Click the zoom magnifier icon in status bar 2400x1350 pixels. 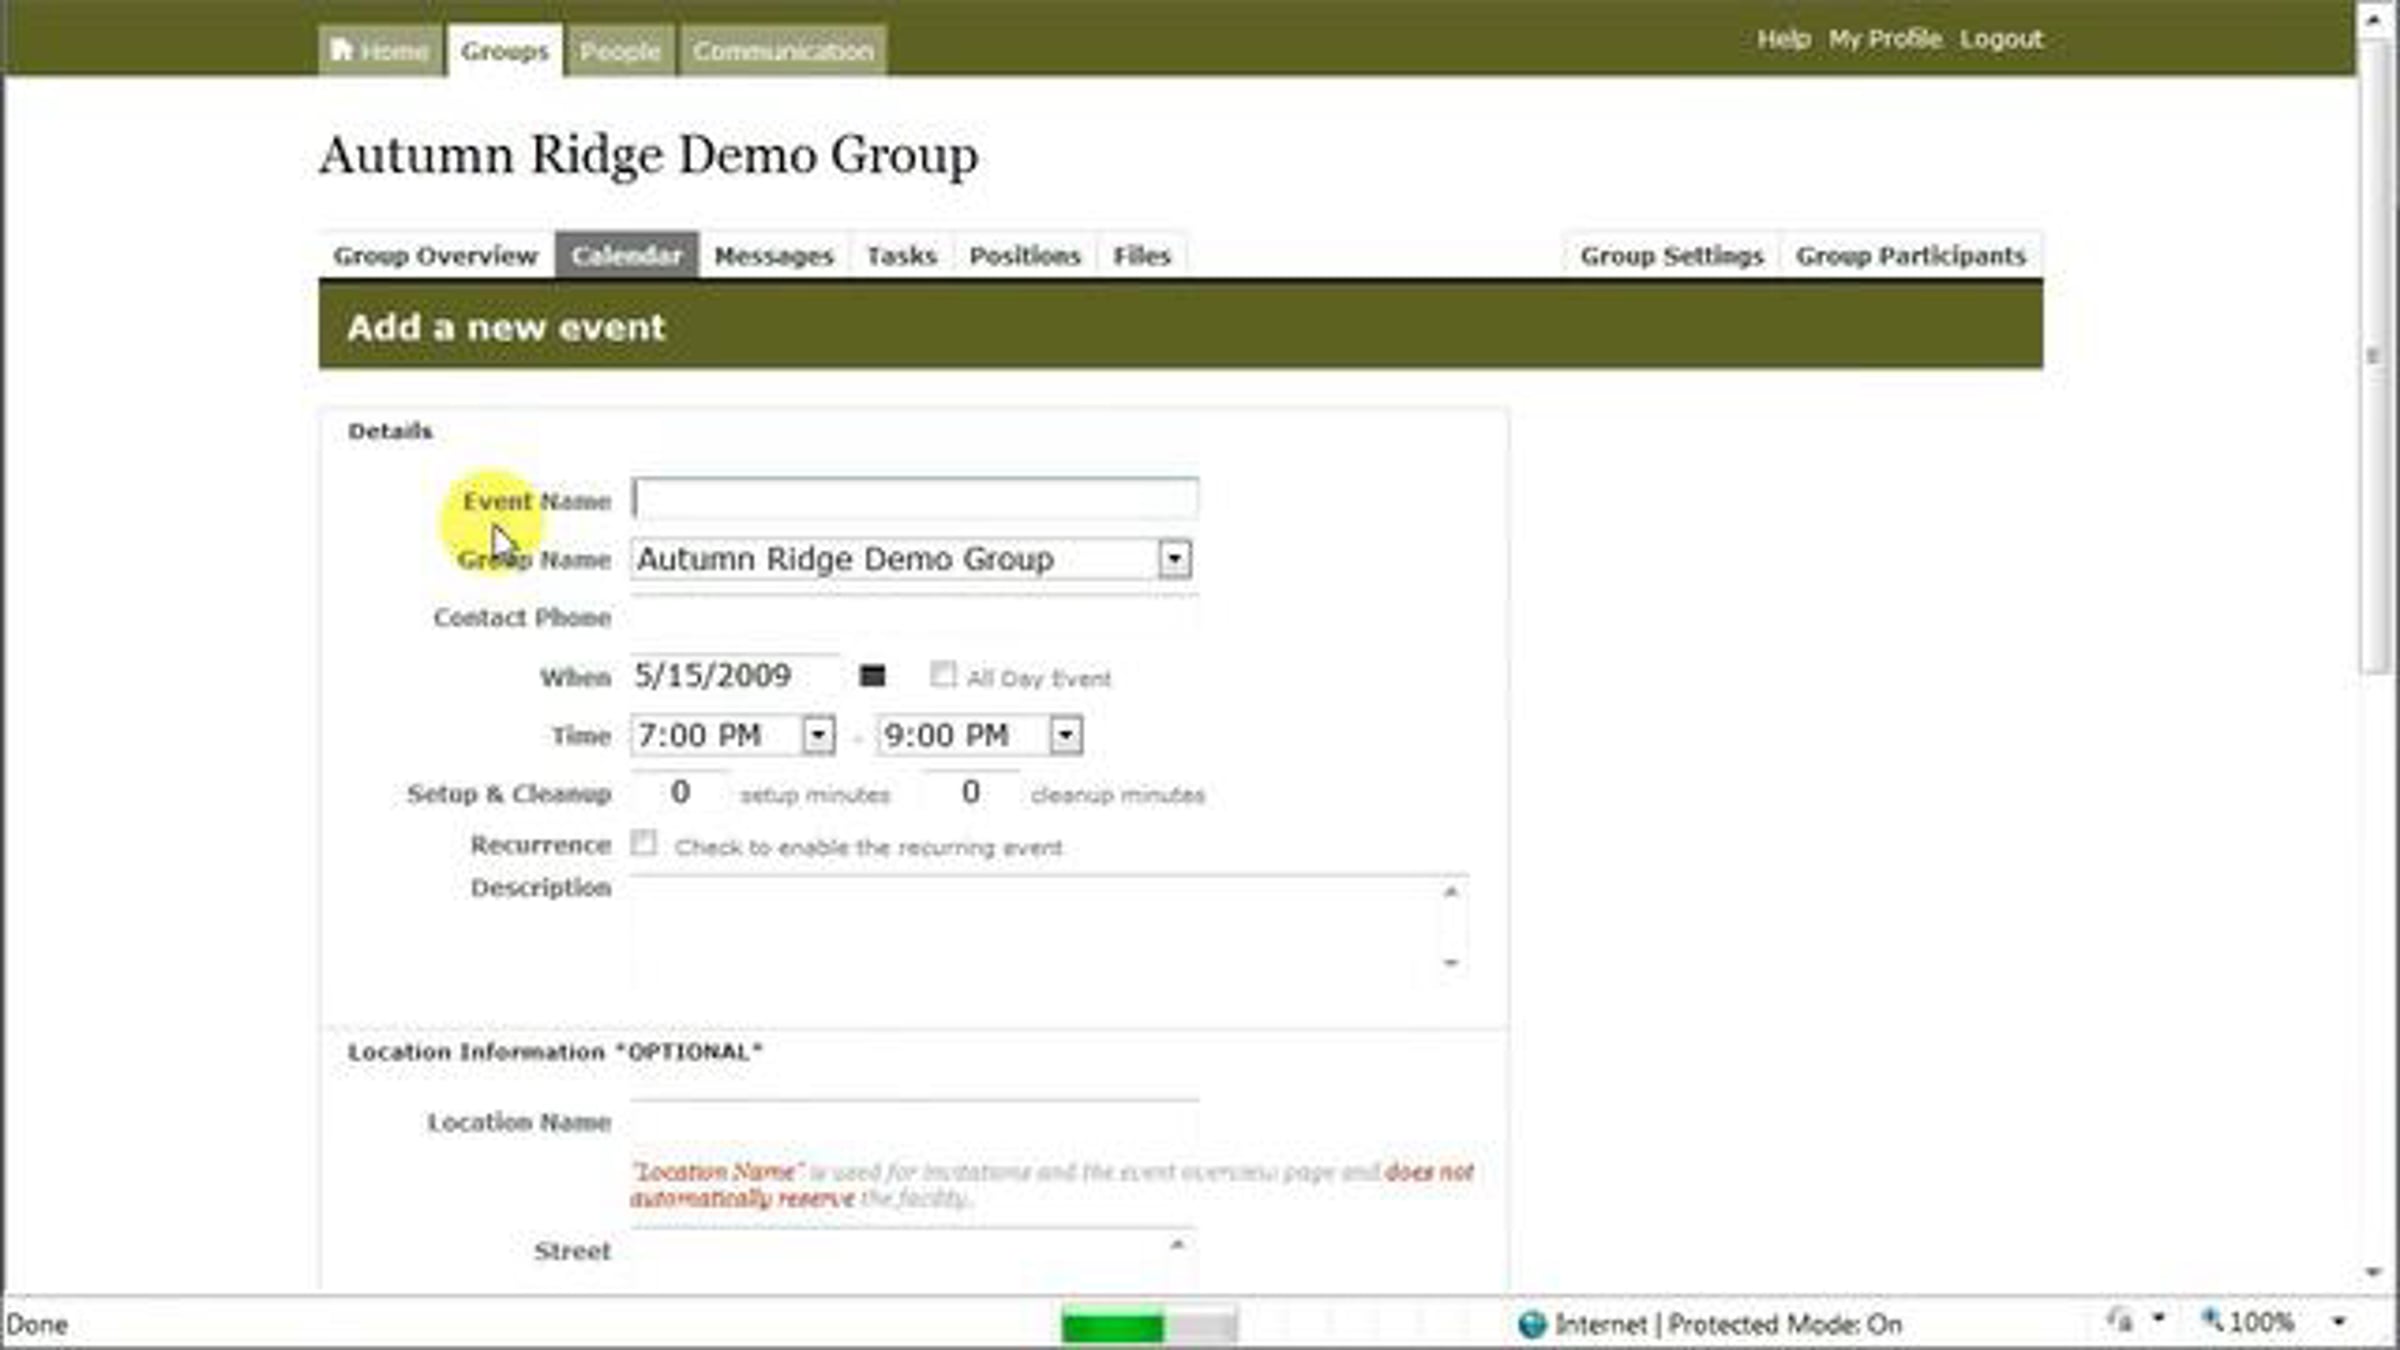pos(2212,1320)
